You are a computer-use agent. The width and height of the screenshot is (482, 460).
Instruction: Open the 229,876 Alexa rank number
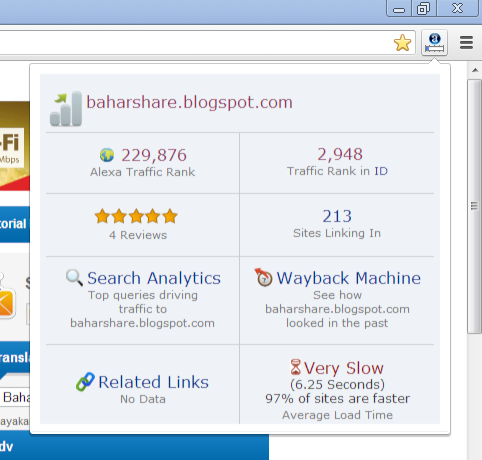coord(154,155)
